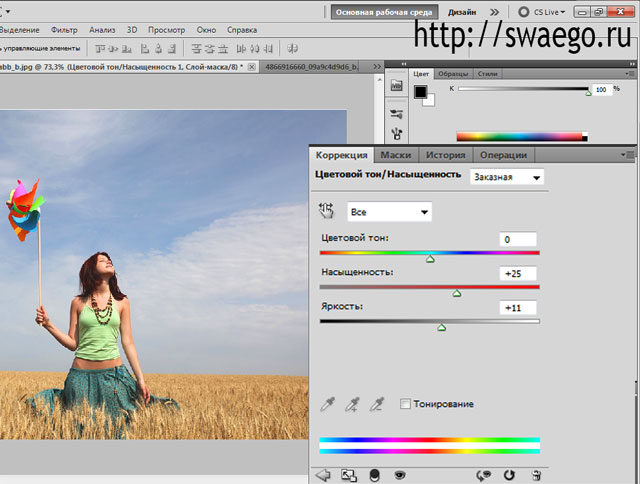Select the Дизайн workspace

click(462, 12)
